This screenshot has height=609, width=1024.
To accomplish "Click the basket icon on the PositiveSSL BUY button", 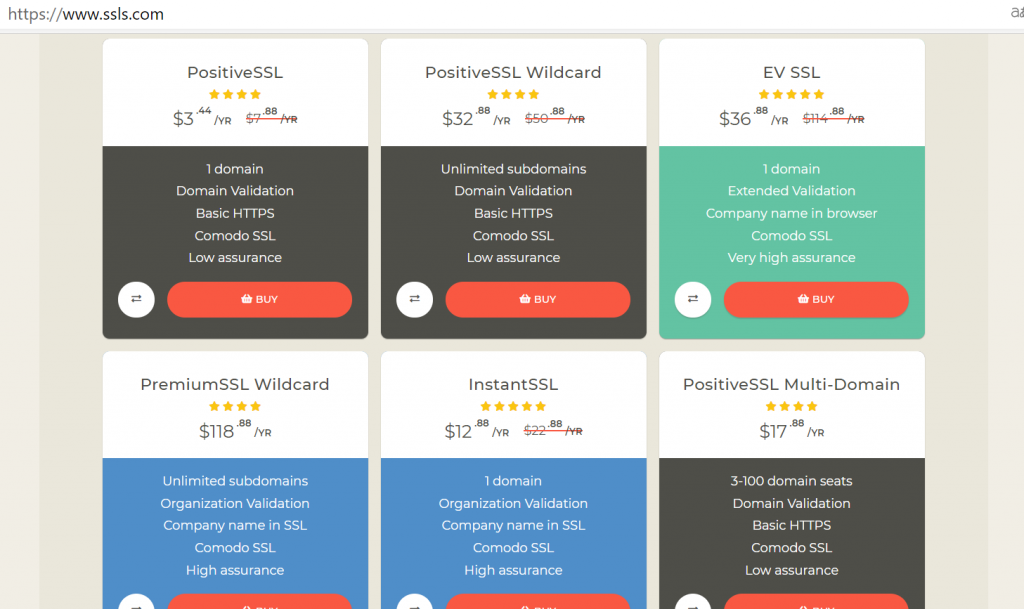I will click(247, 299).
